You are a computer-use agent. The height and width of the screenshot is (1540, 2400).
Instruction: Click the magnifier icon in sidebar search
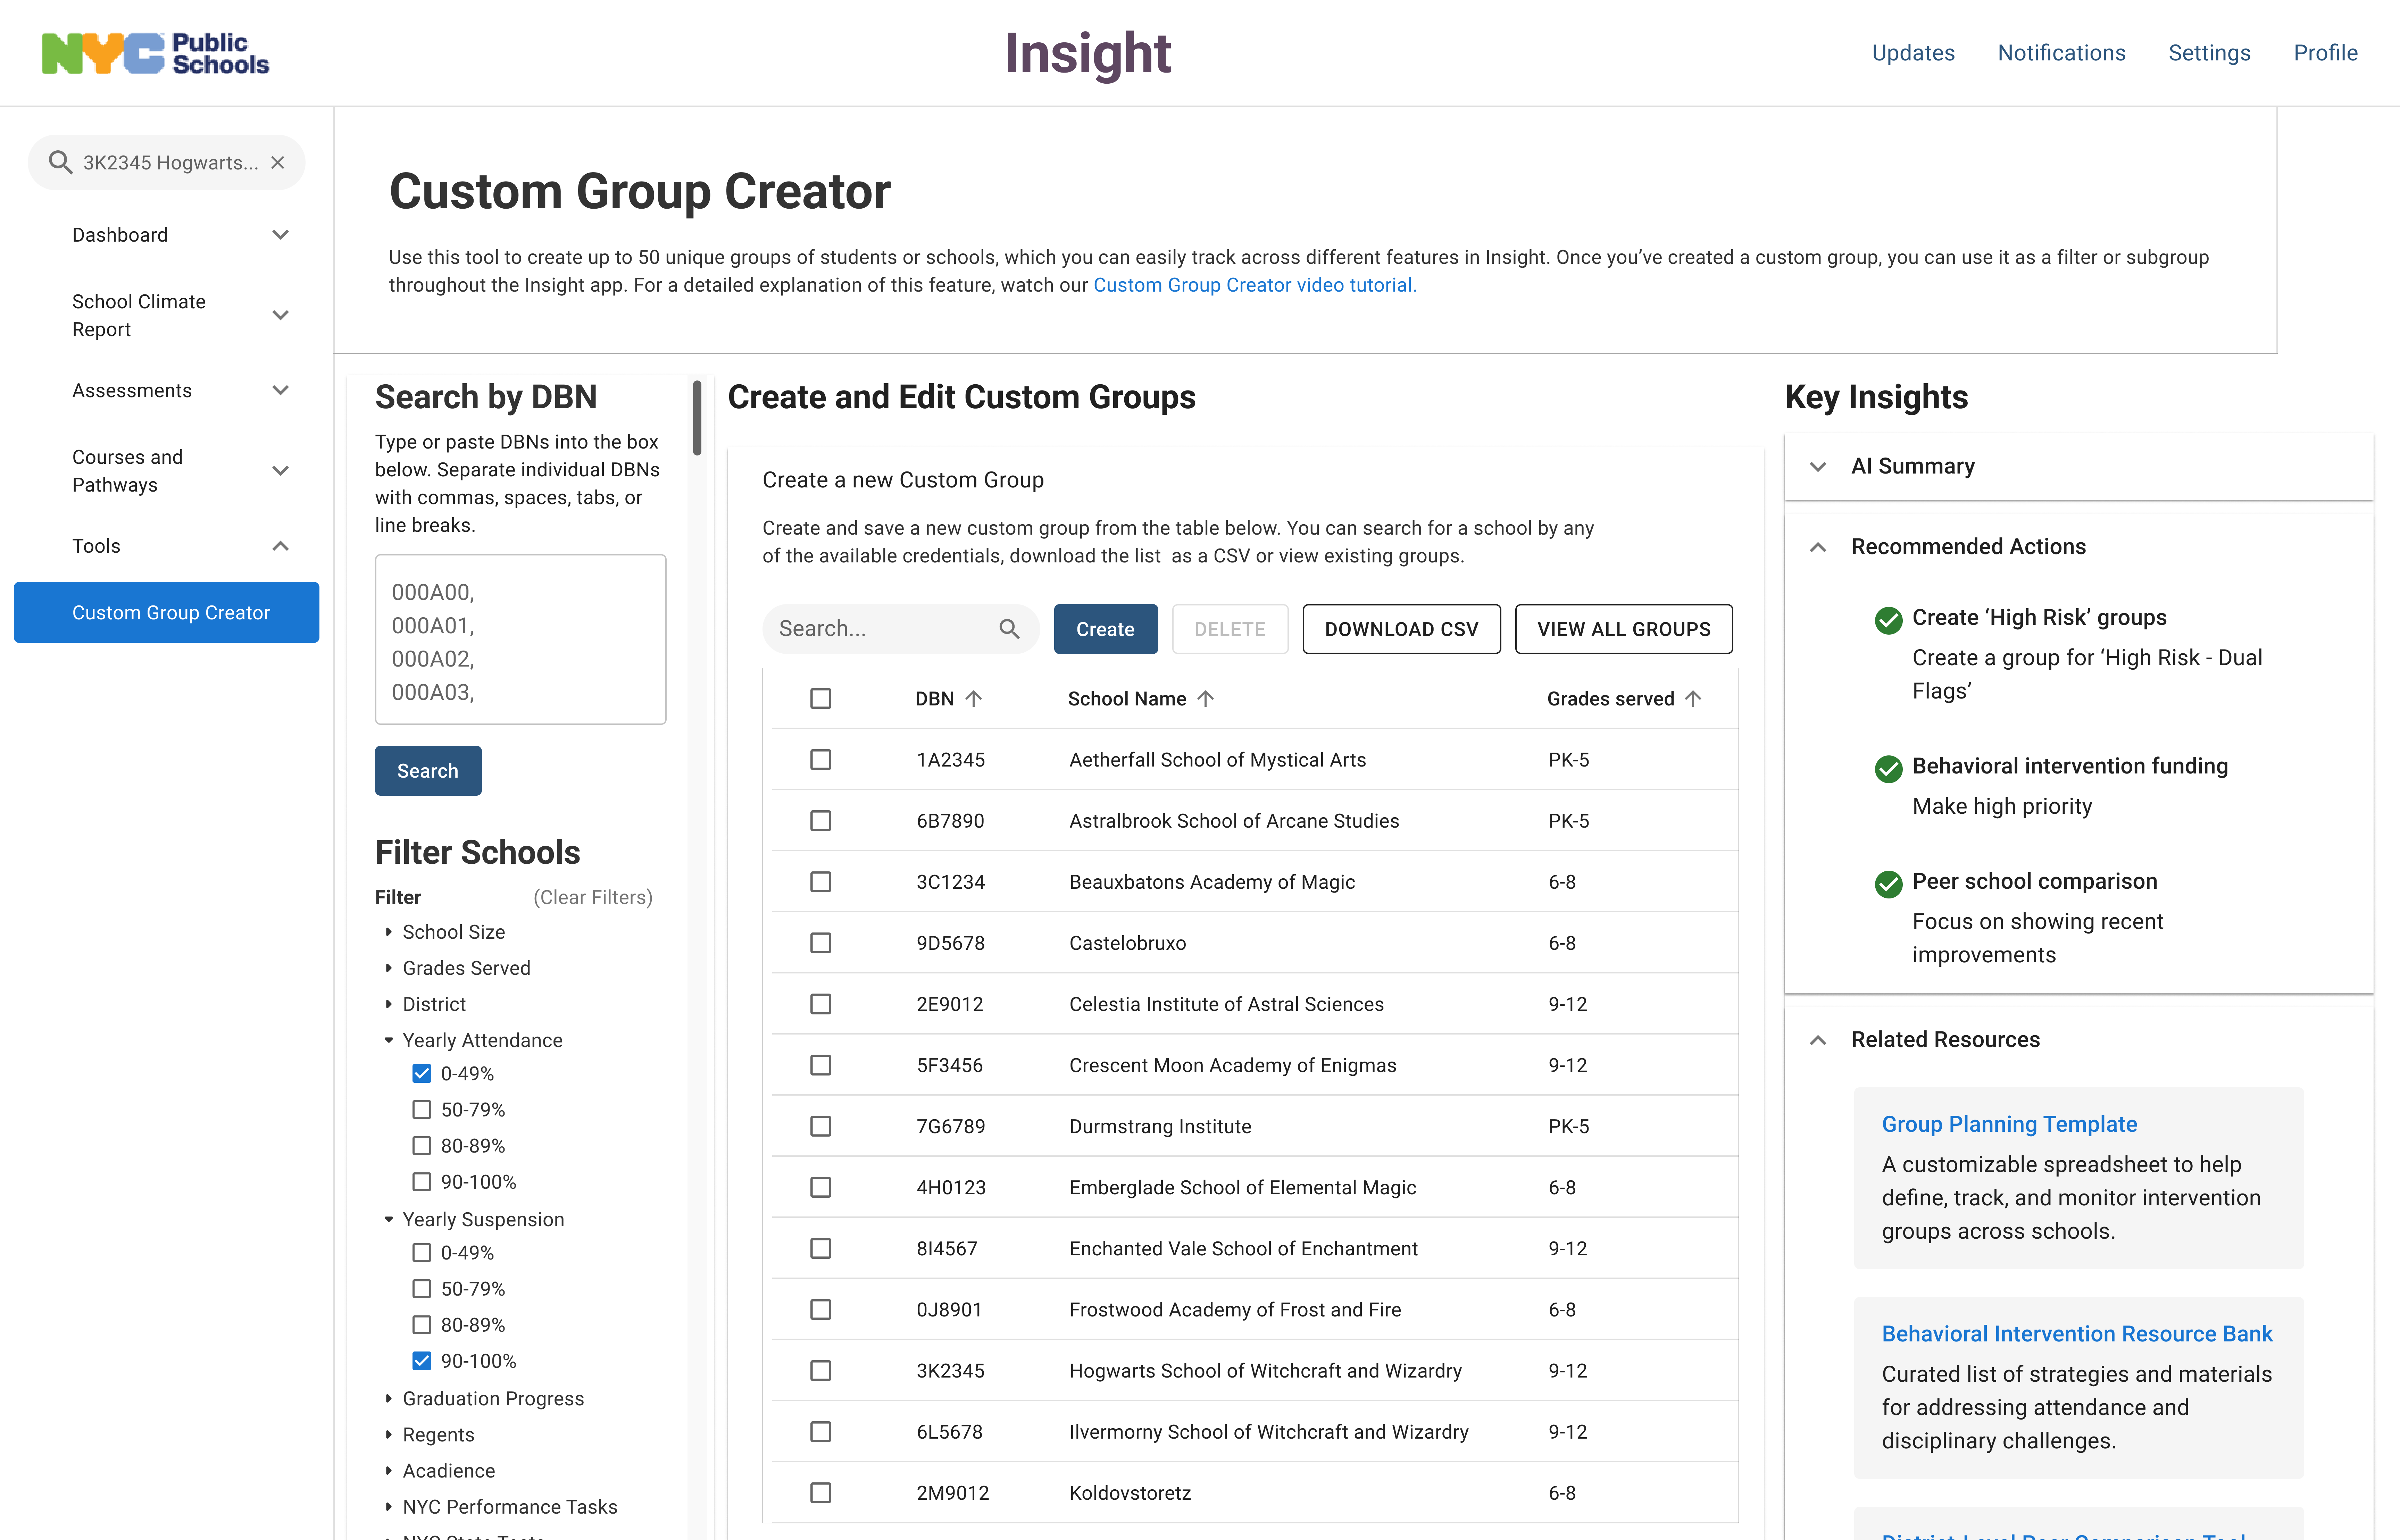point(60,162)
